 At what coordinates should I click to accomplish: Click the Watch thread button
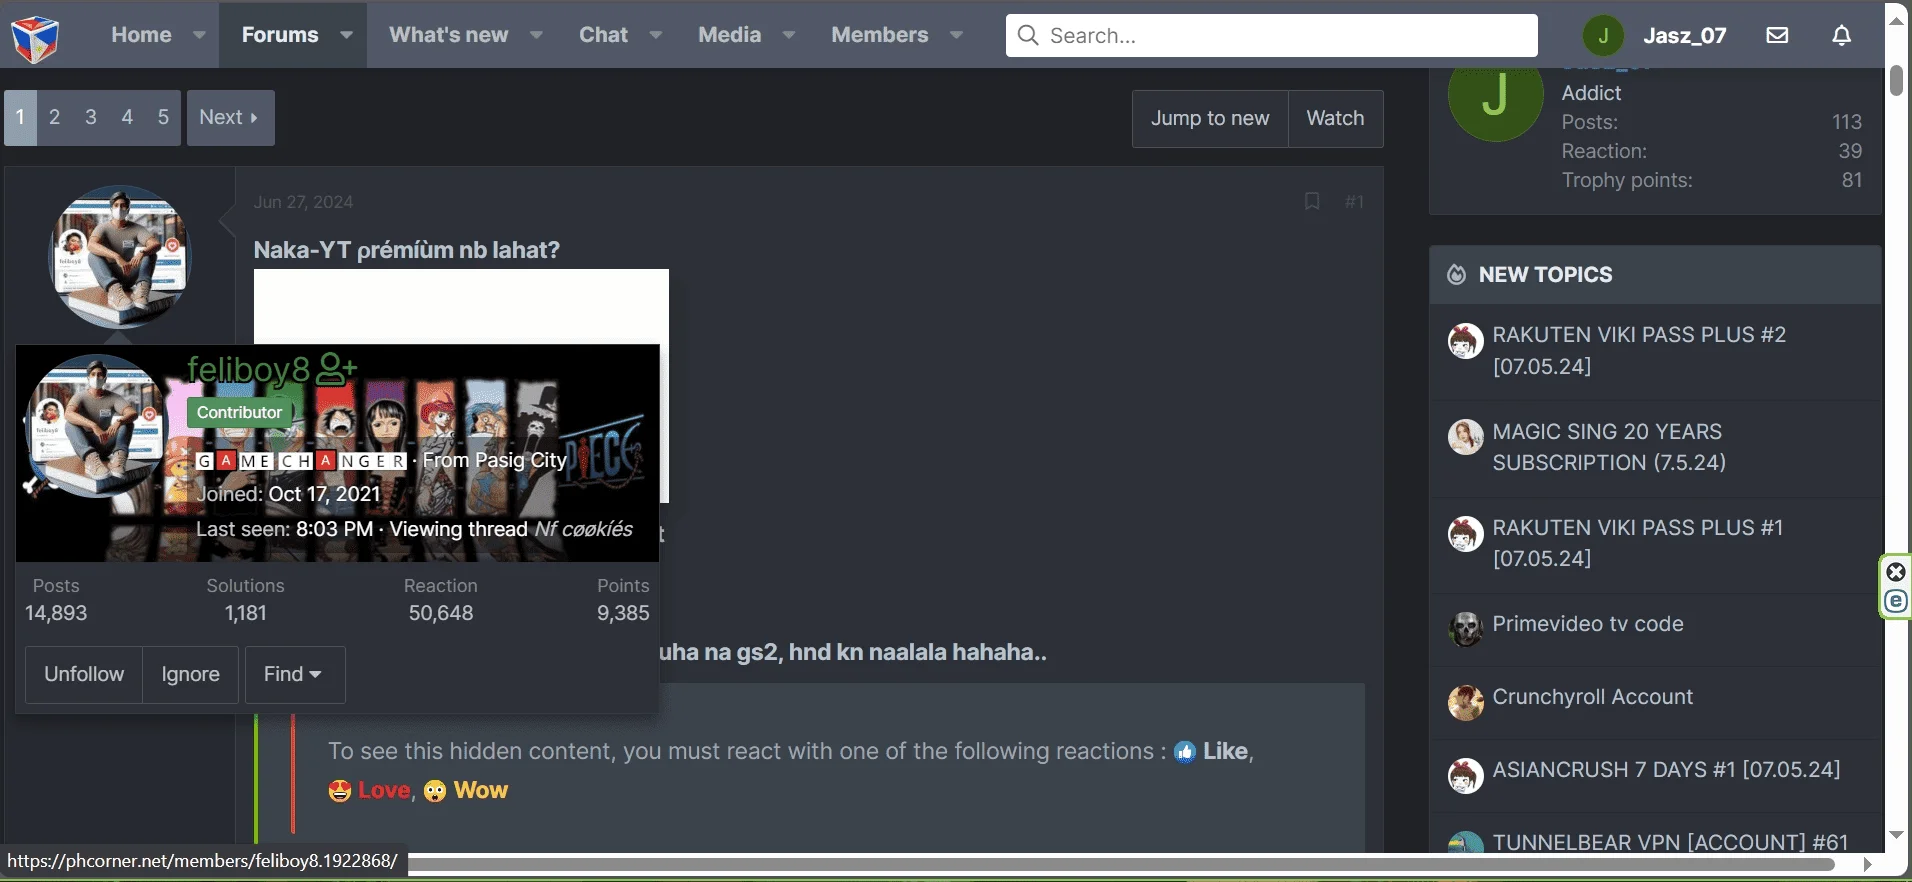point(1335,118)
